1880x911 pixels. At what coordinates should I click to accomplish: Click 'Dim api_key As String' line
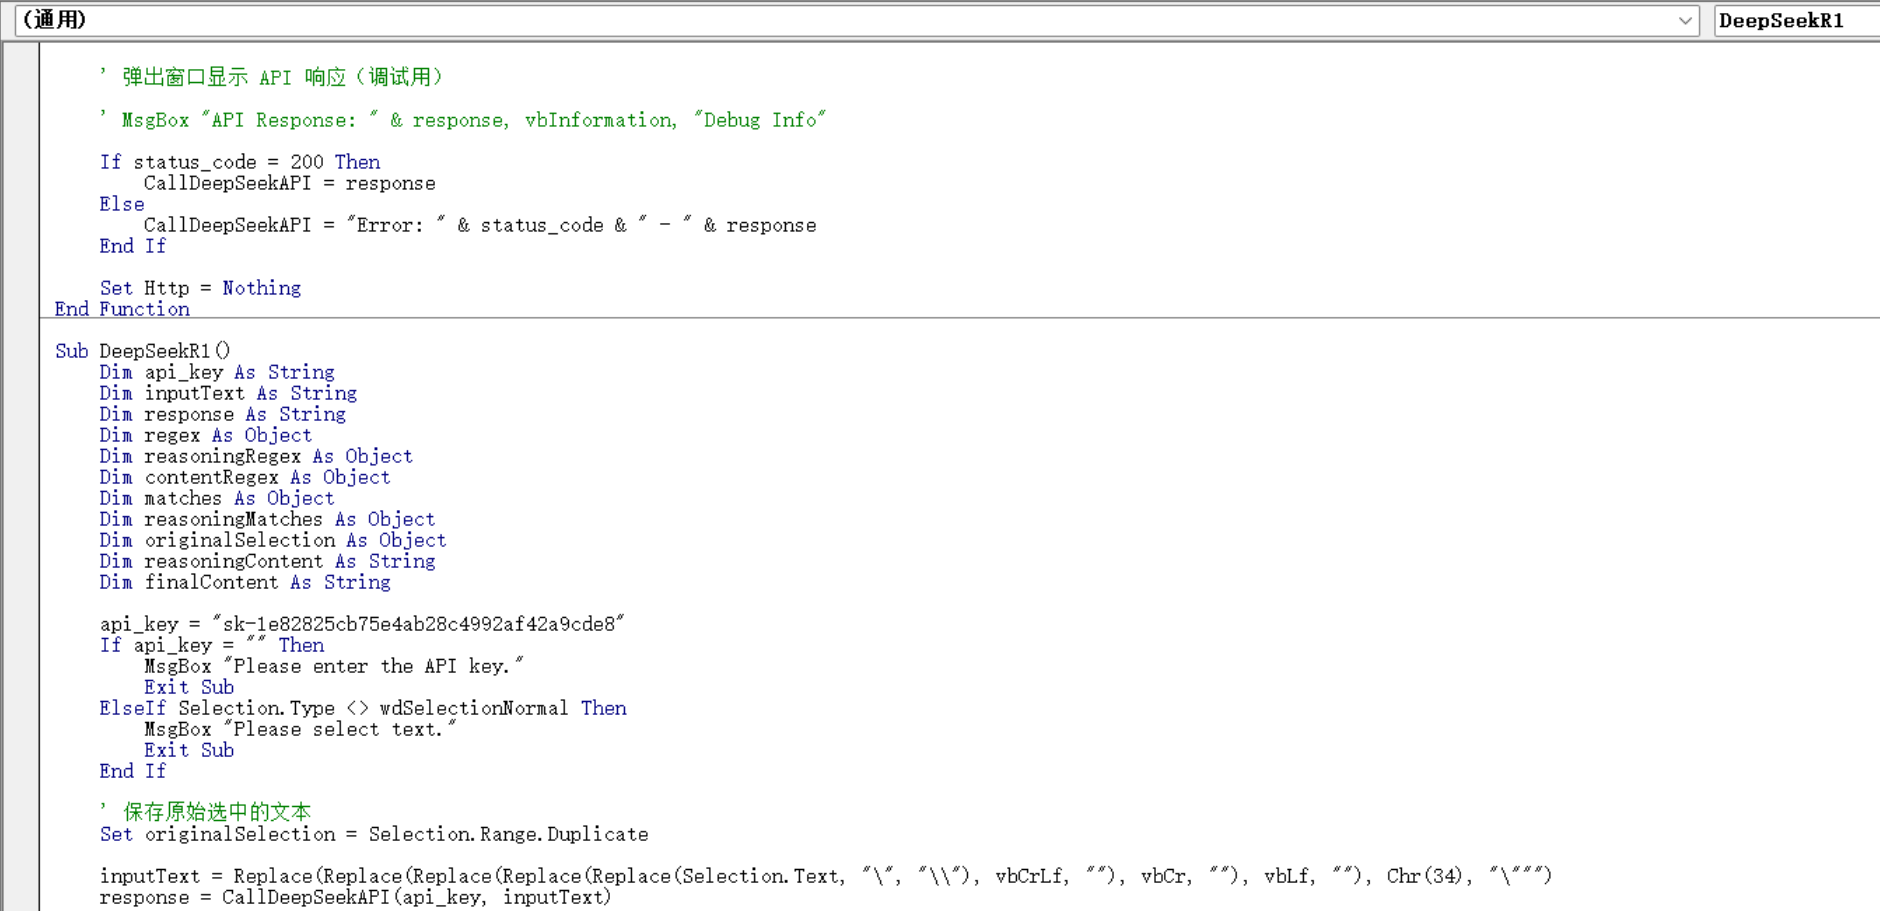(x=217, y=372)
